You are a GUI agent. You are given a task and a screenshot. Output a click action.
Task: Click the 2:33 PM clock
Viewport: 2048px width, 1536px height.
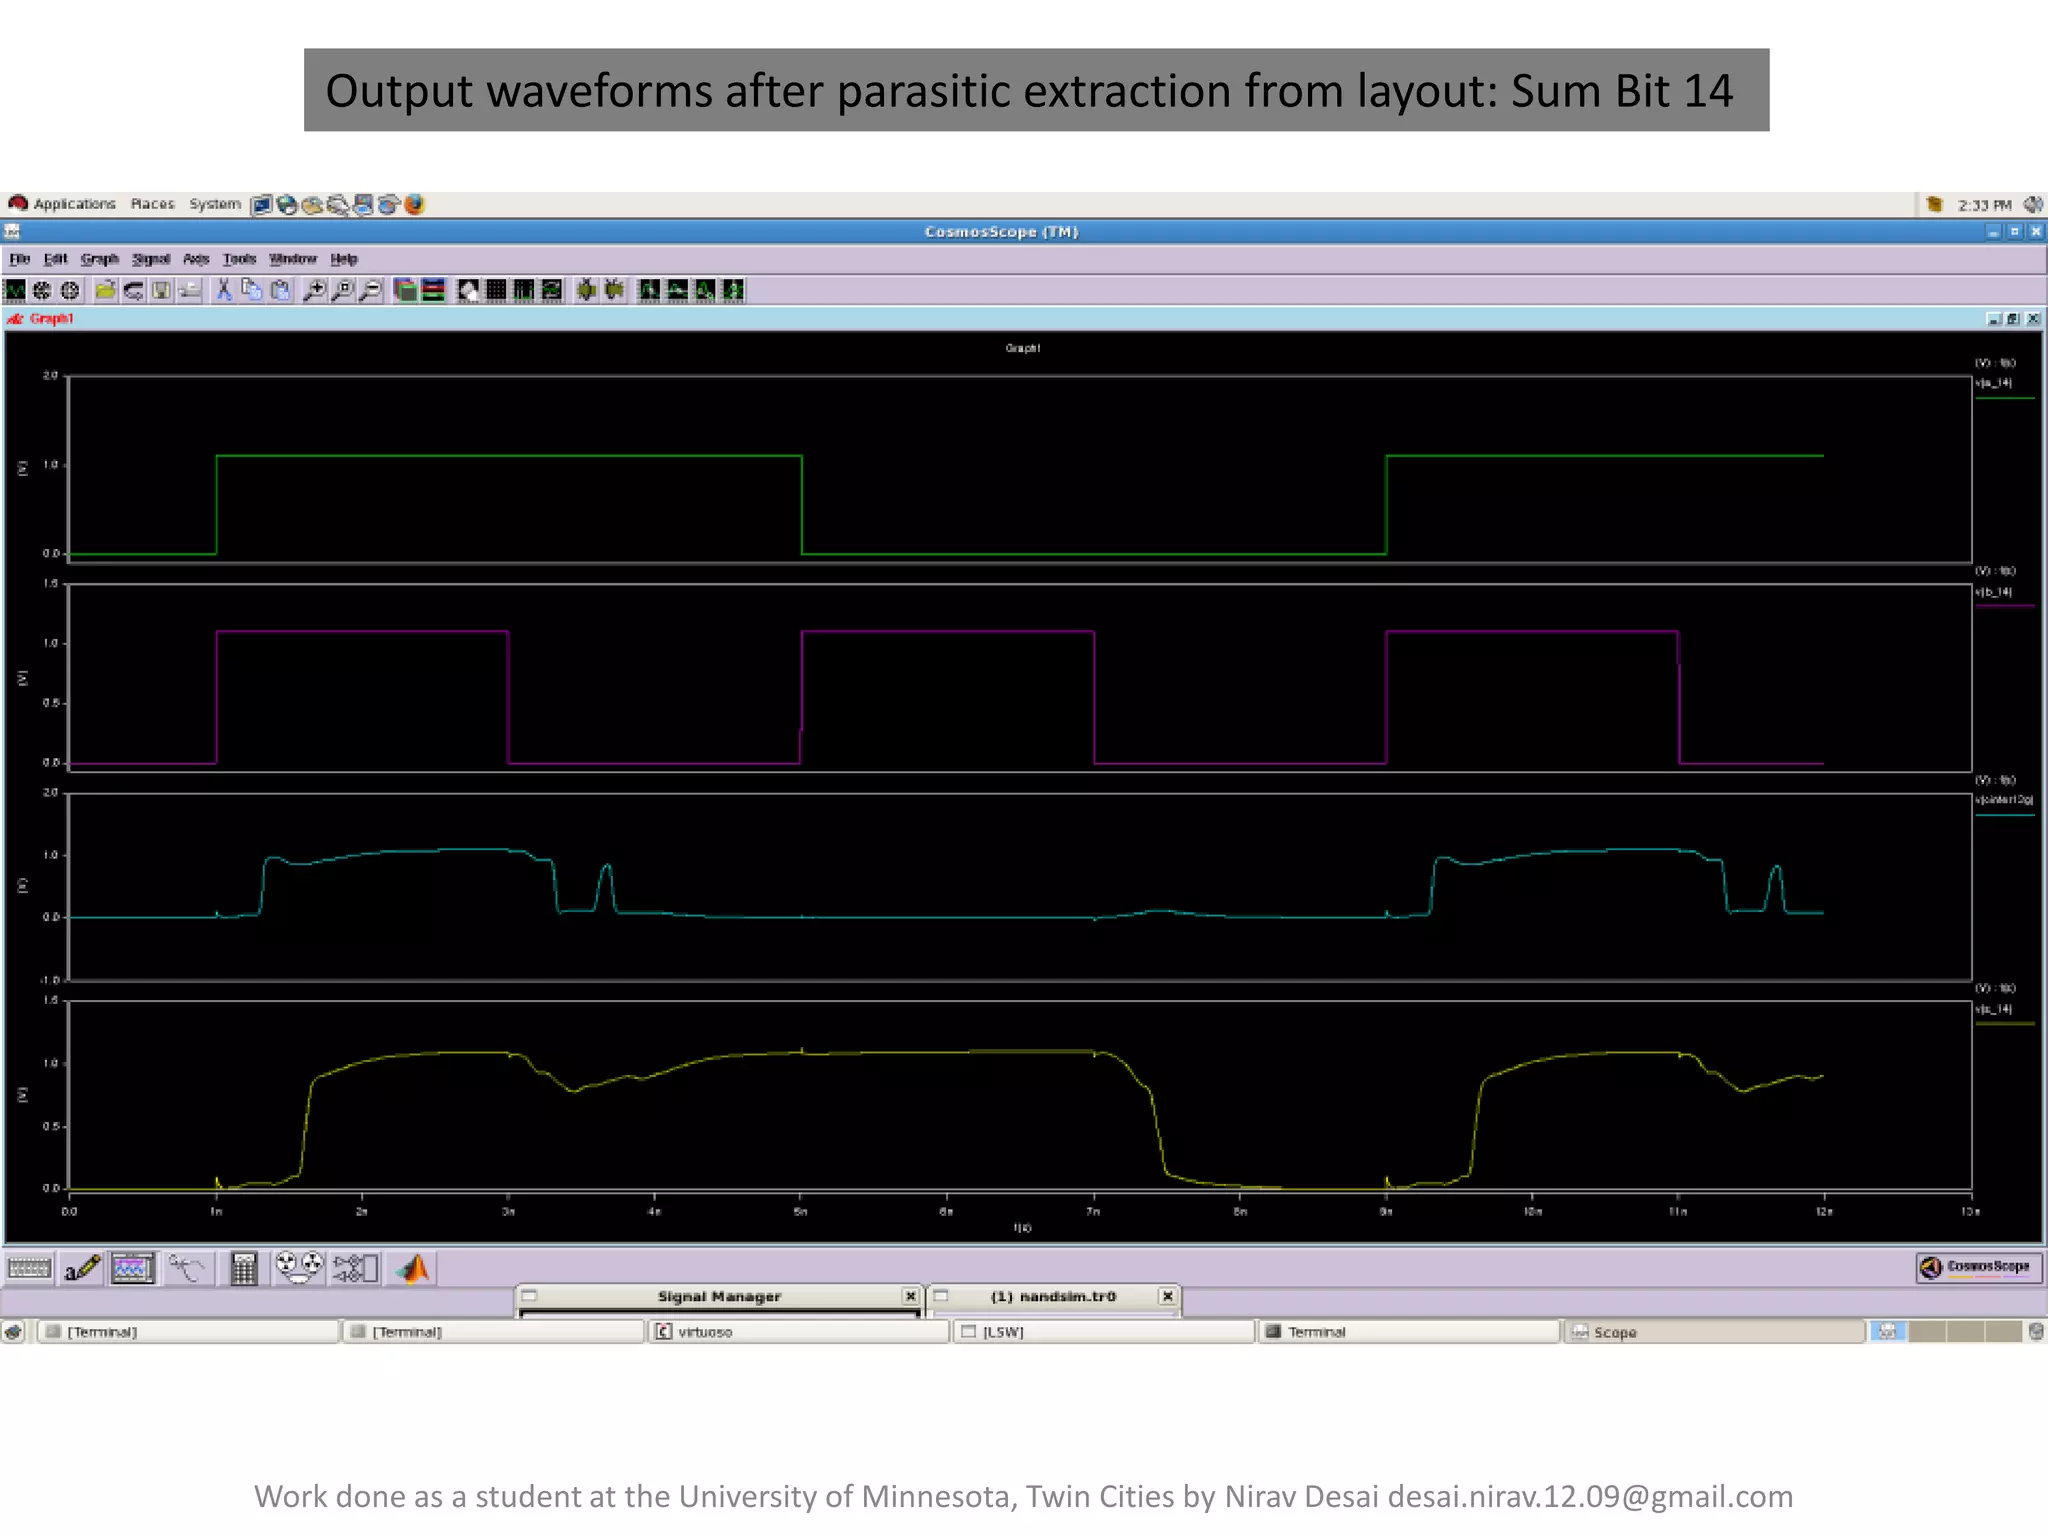click(1985, 205)
